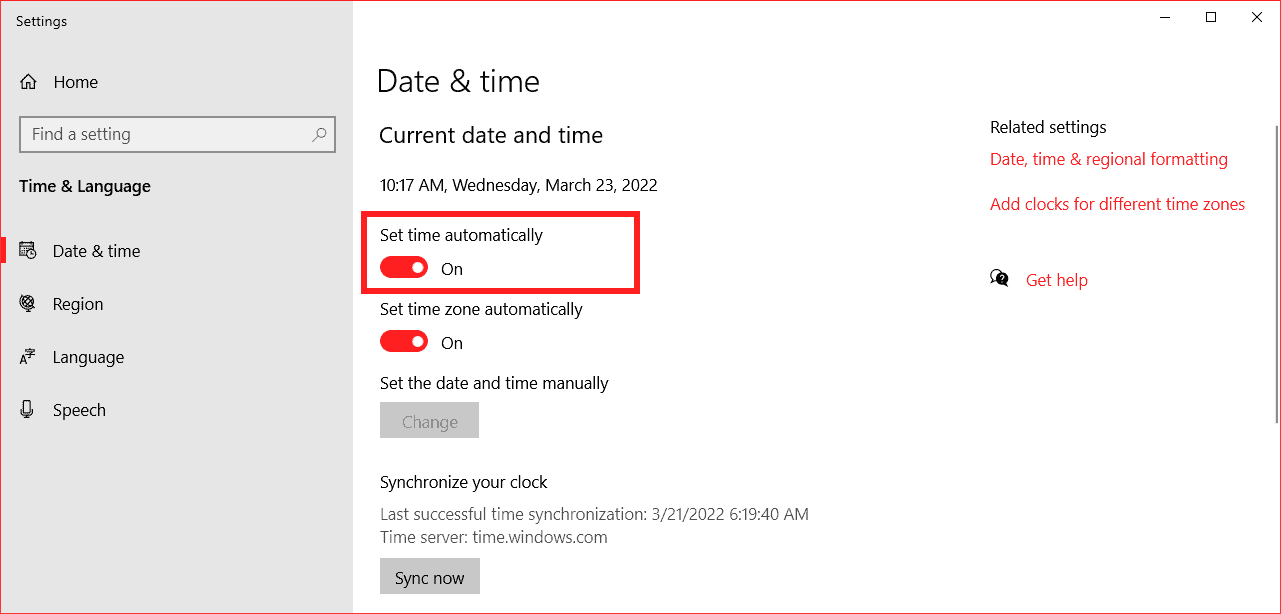Open Add clocks for different time zones
The image size is (1281, 614).
click(1117, 203)
